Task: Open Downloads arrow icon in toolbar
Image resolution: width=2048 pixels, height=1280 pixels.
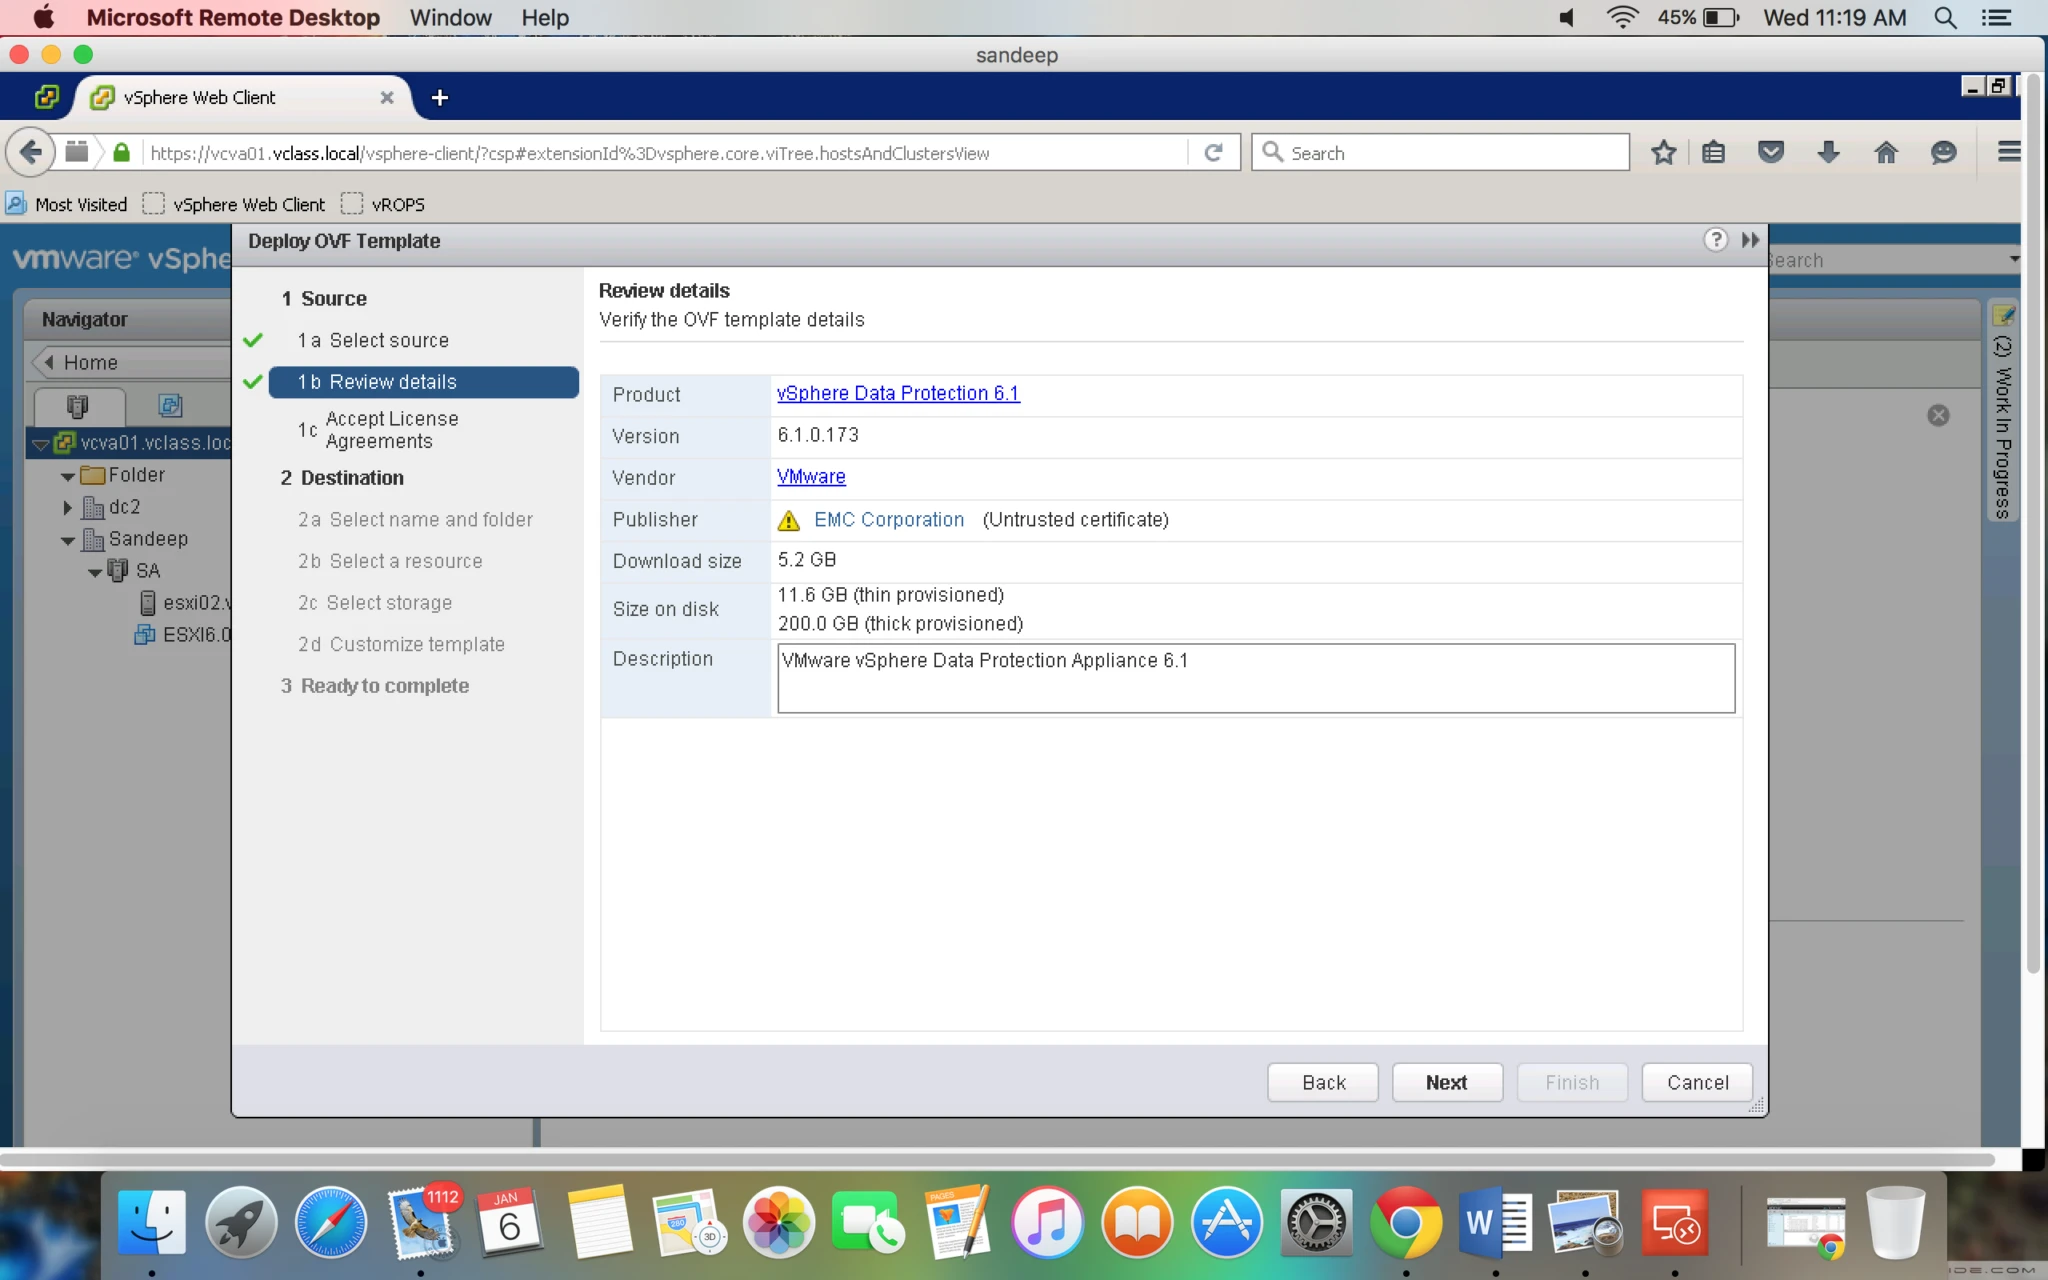Action: [1828, 152]
